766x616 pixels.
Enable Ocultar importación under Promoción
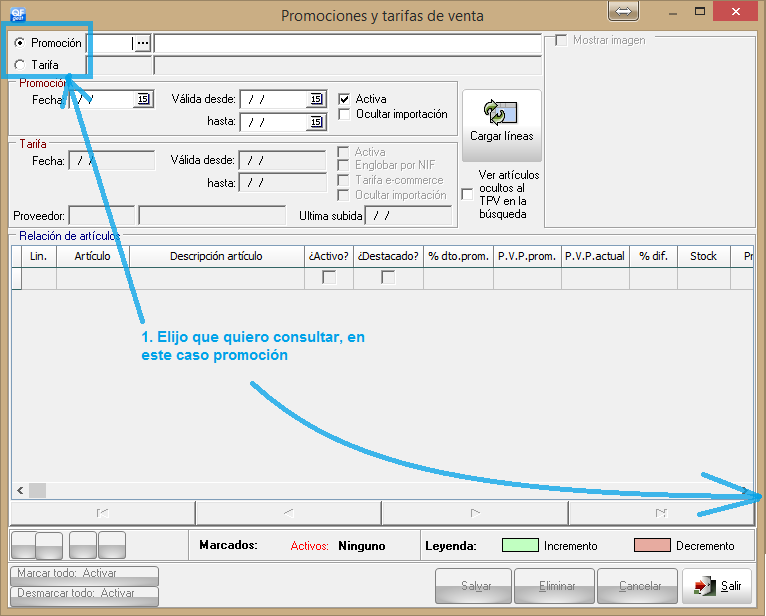(x=344, y=114)
